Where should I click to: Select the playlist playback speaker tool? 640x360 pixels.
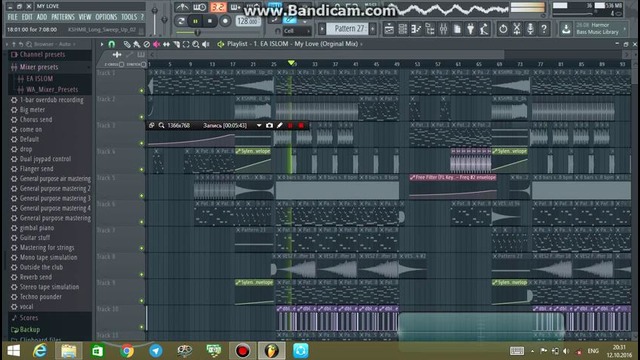point(206,44)
